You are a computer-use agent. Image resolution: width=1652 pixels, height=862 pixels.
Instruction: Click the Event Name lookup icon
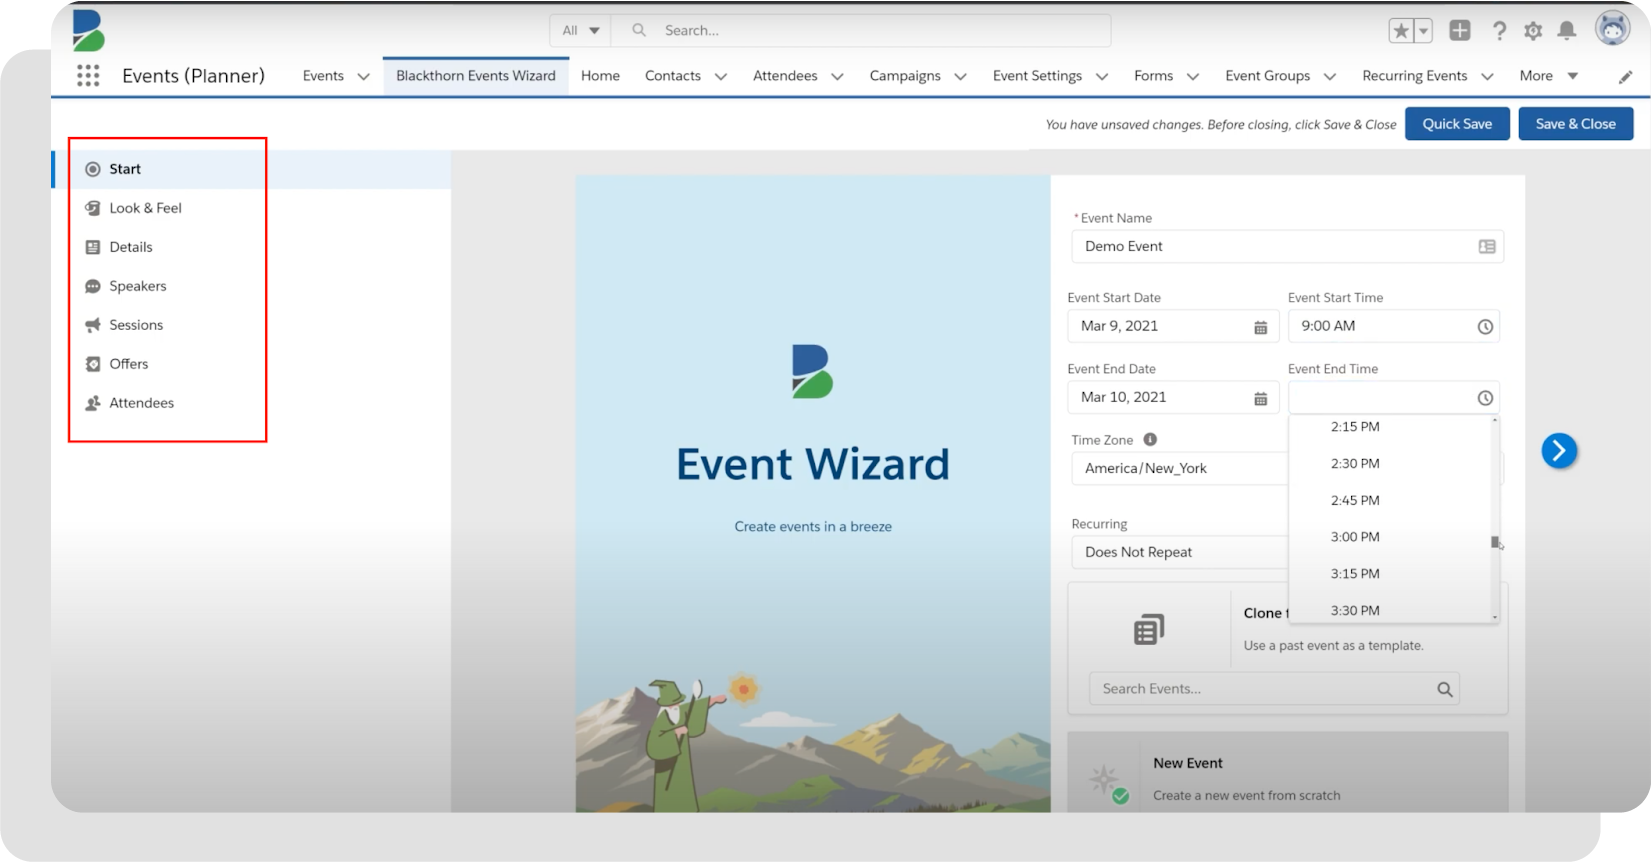[x=1487, y=246]
